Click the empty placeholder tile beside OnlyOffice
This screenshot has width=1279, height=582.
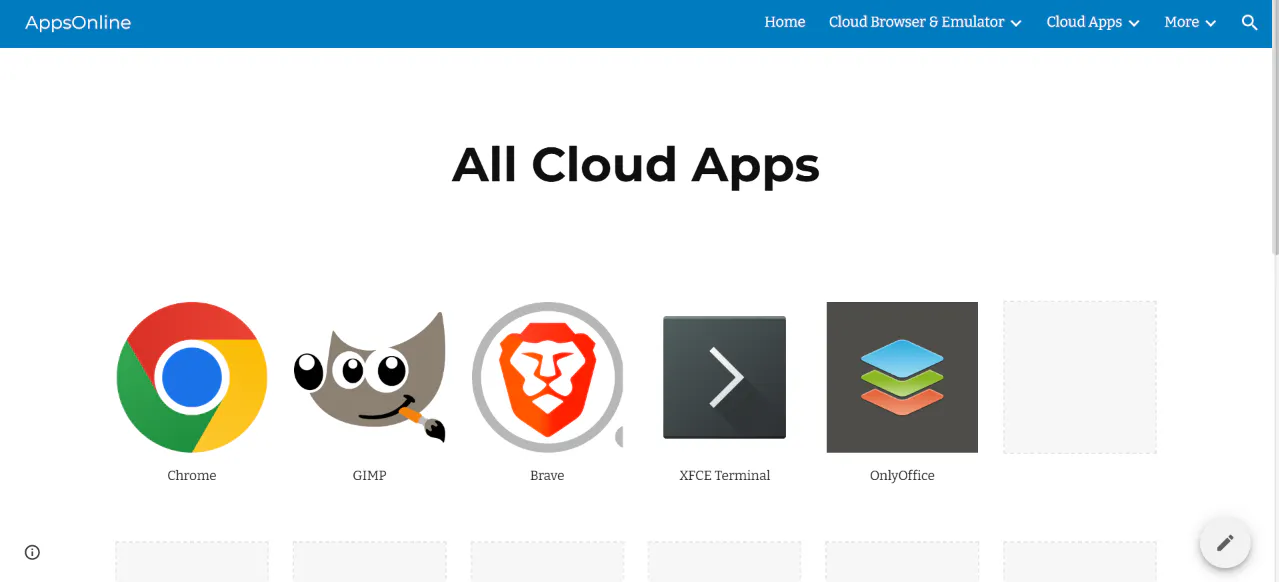coord(1080,377)
